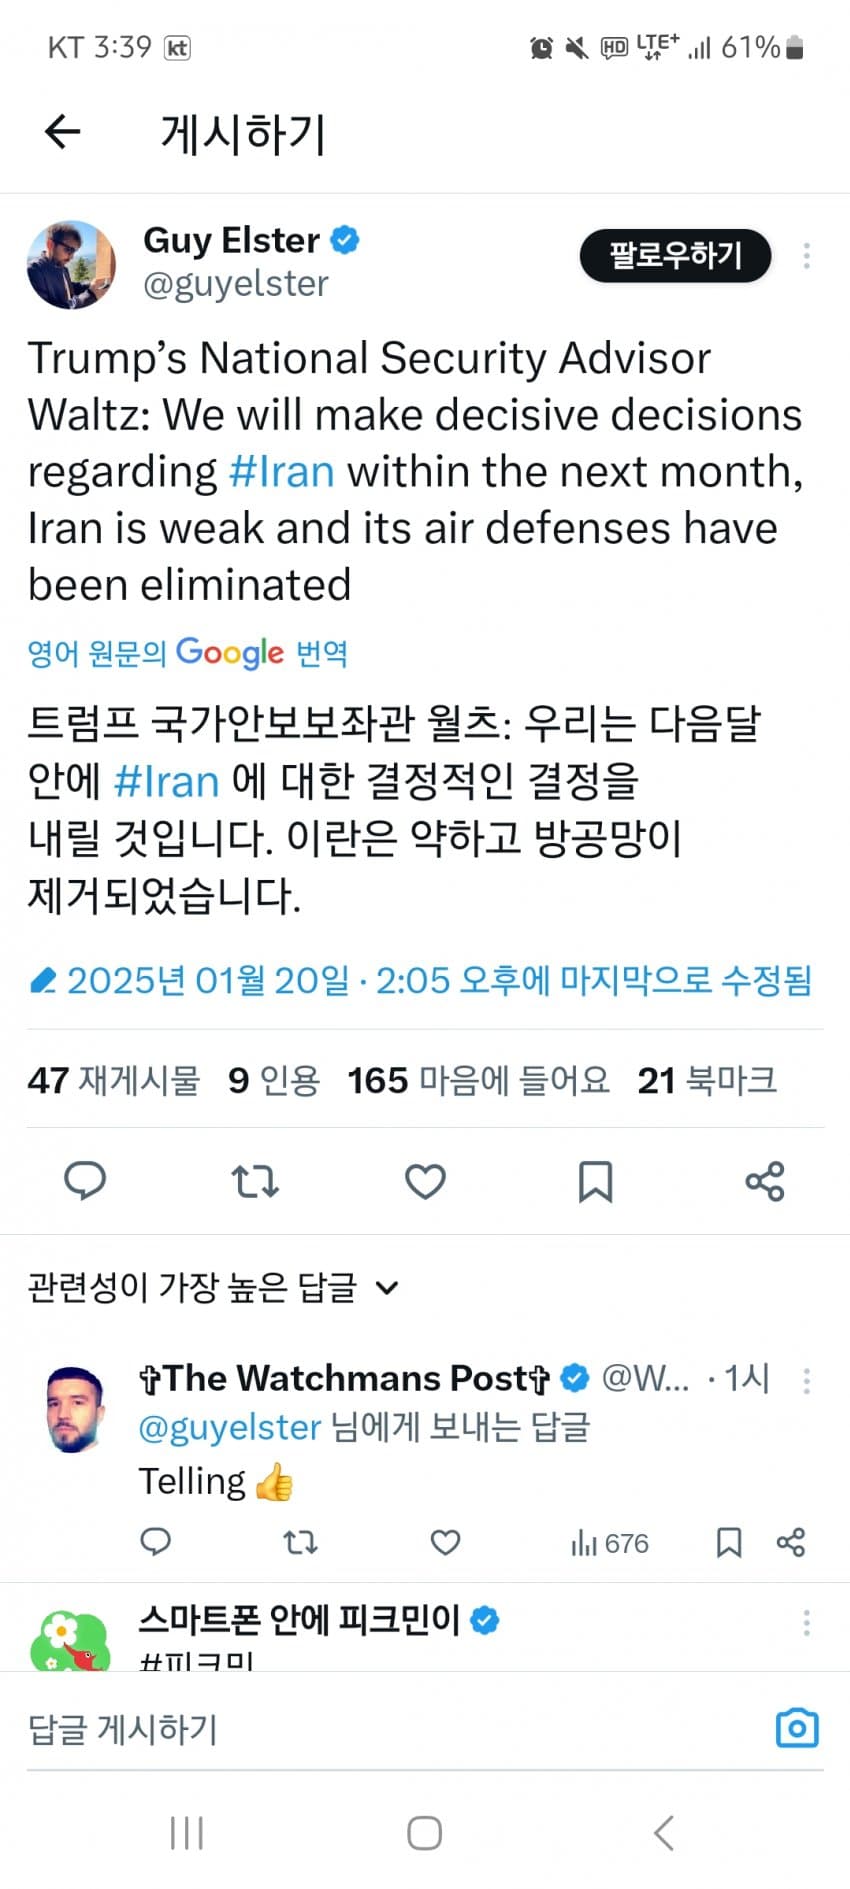This screenshot has width=850, height=1889.
Task: Open options menu on The Watchmans Post reply
Action: (806, 1381)
